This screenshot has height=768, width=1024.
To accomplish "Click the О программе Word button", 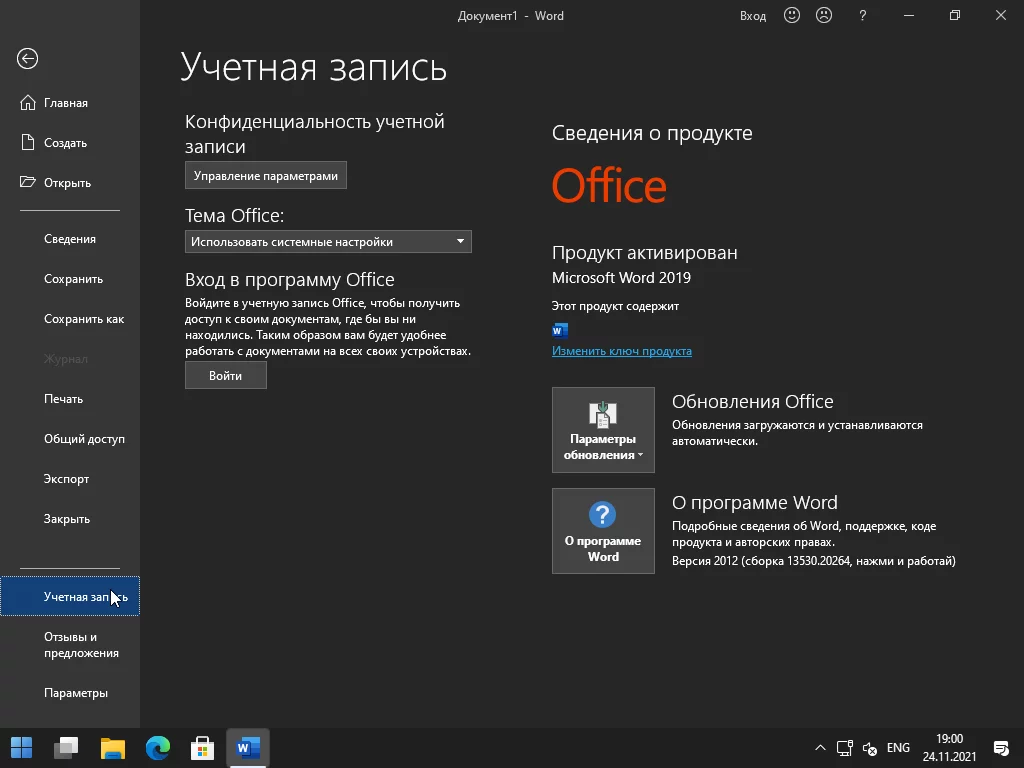I will [x=603, y=531].
